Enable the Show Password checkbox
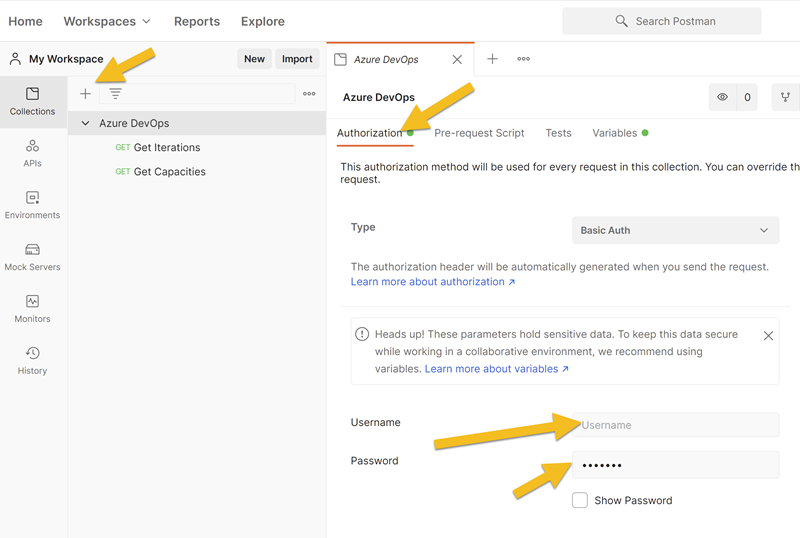800x538 pixels. pyautogui.click(x=580, y=500)
